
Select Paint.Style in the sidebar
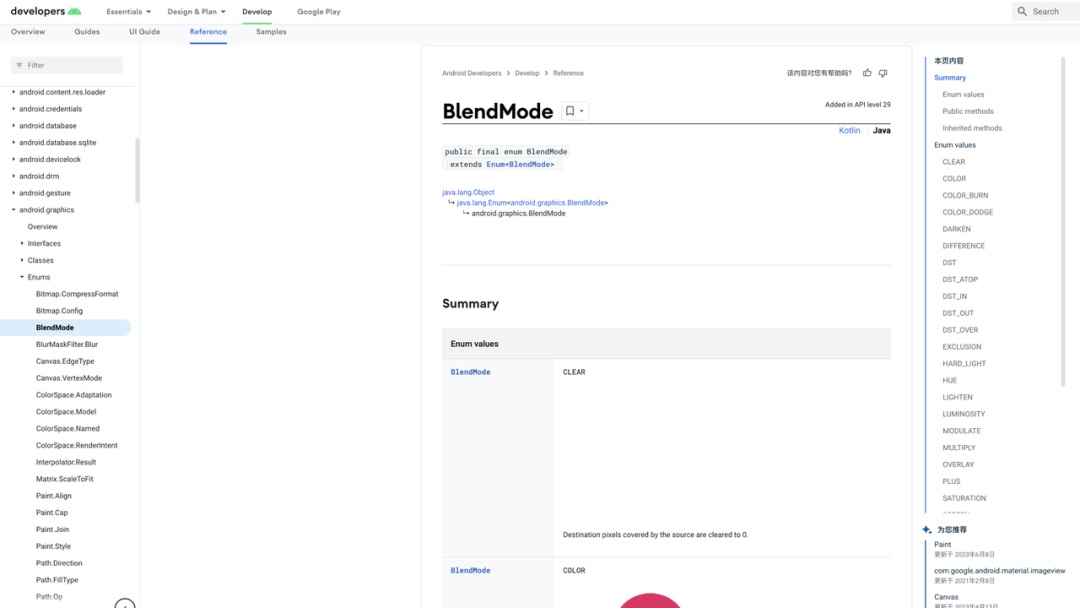pyautogui.click(x=53, y=546)
